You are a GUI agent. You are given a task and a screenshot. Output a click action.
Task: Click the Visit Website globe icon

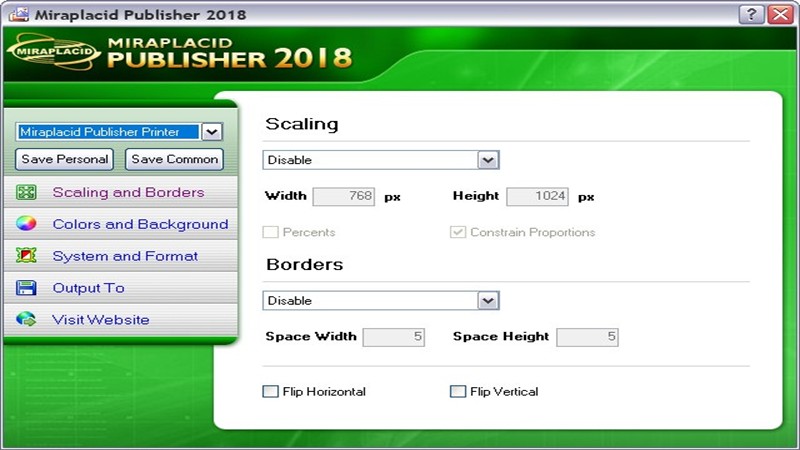click(26, 319)
